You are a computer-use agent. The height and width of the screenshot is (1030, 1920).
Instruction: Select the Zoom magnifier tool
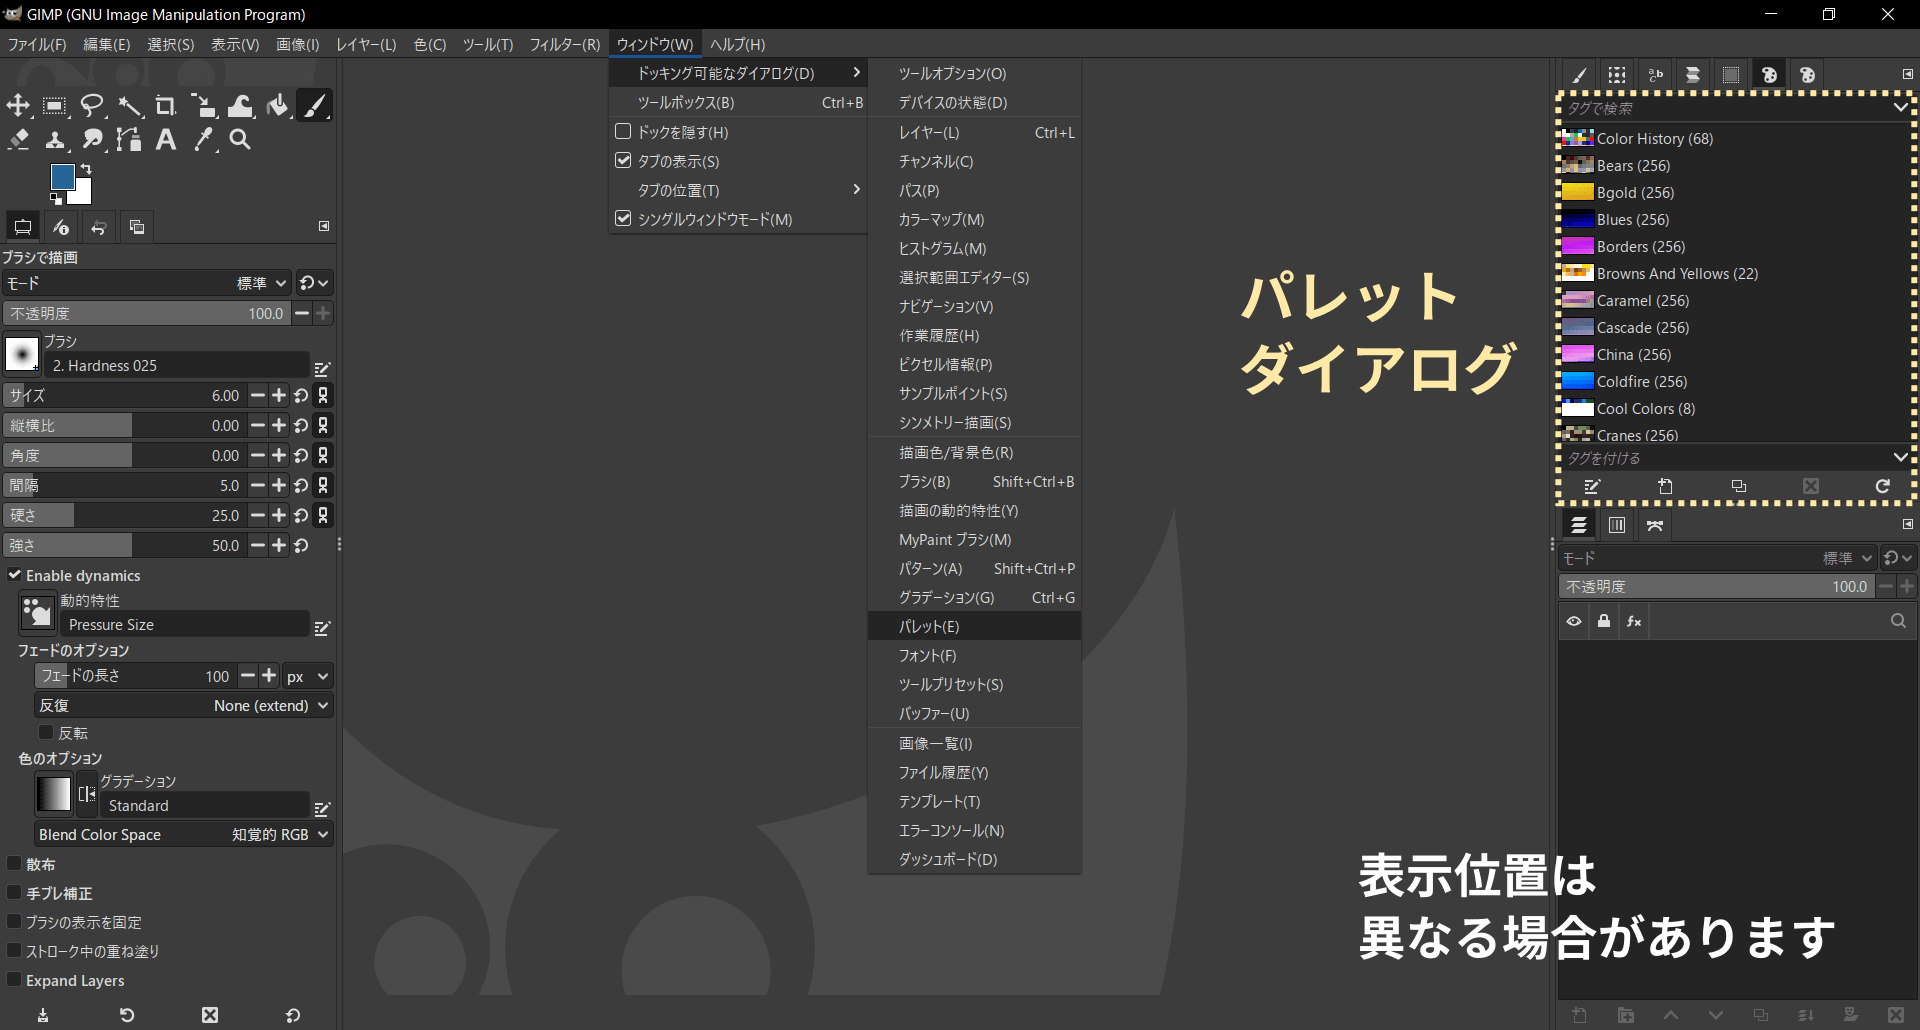click(240, 140)
